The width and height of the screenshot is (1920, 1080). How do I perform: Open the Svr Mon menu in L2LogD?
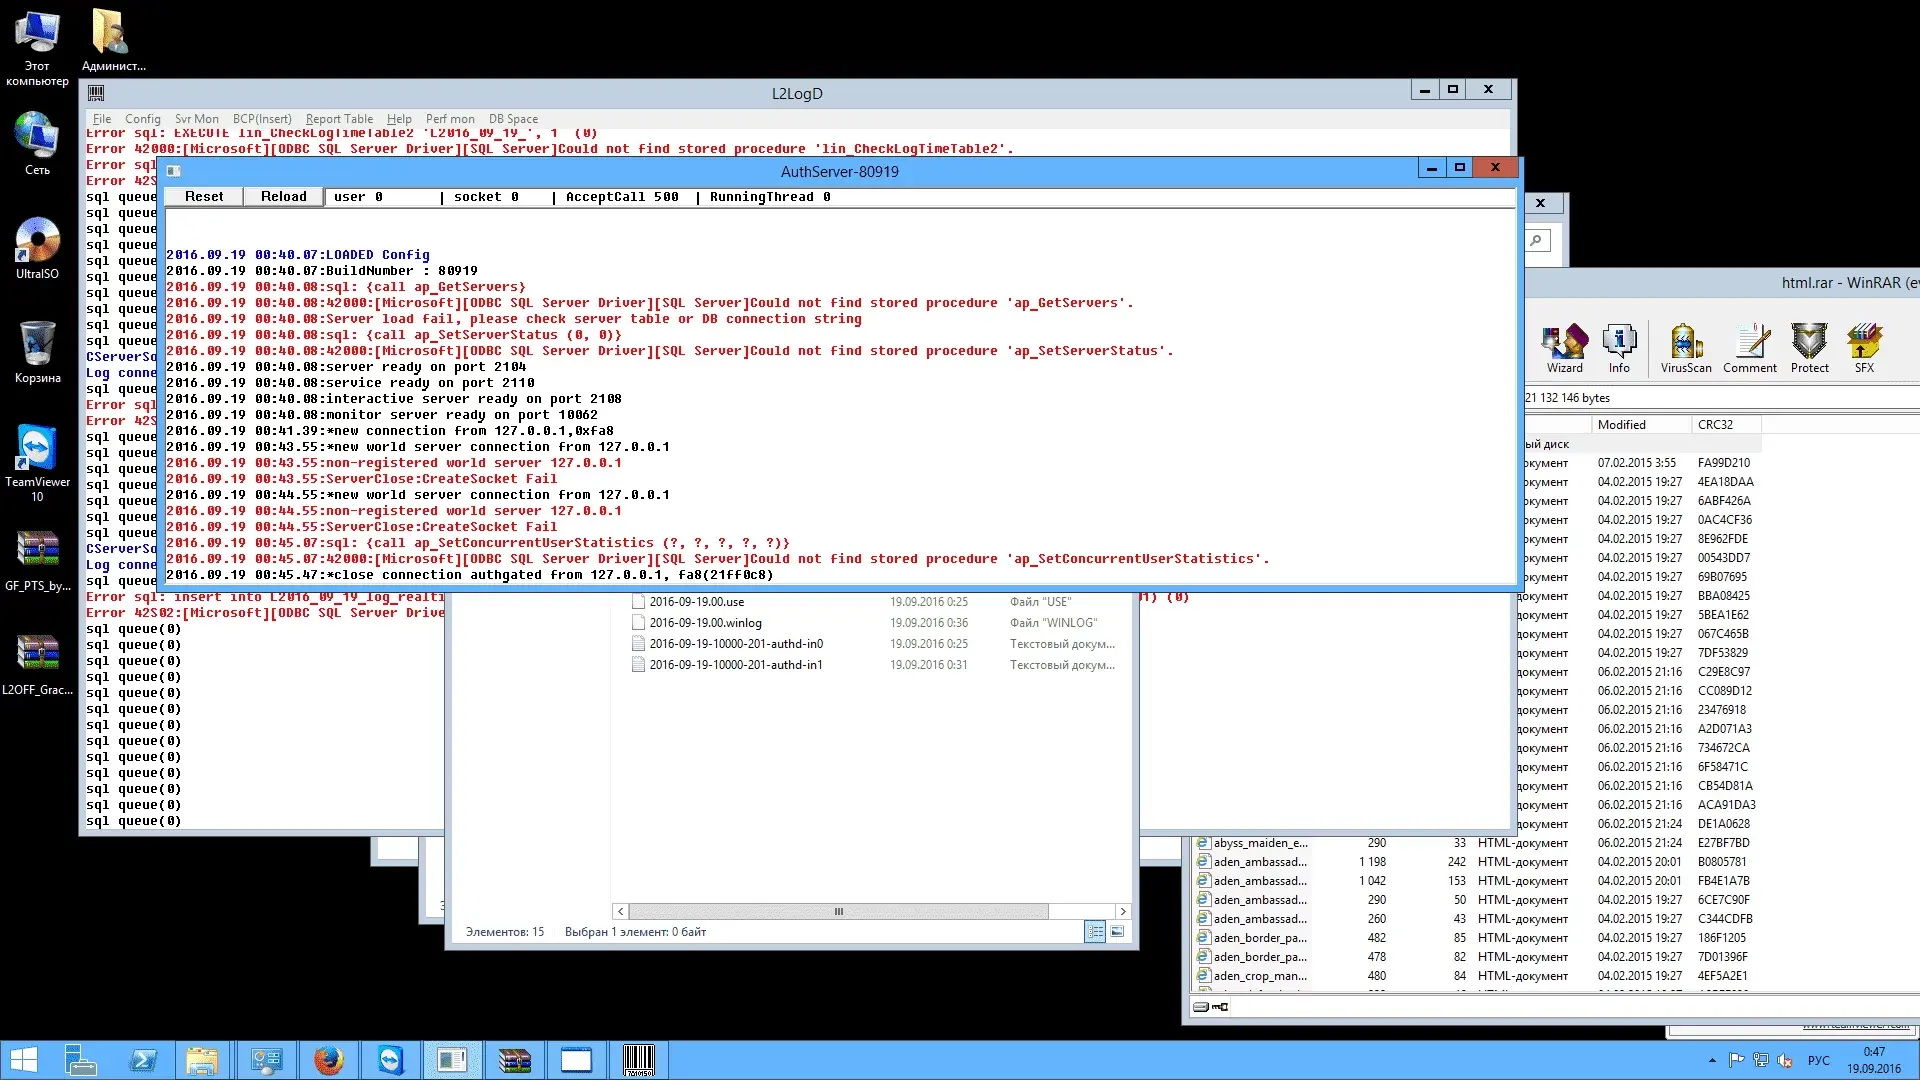(x=197, y=119)
